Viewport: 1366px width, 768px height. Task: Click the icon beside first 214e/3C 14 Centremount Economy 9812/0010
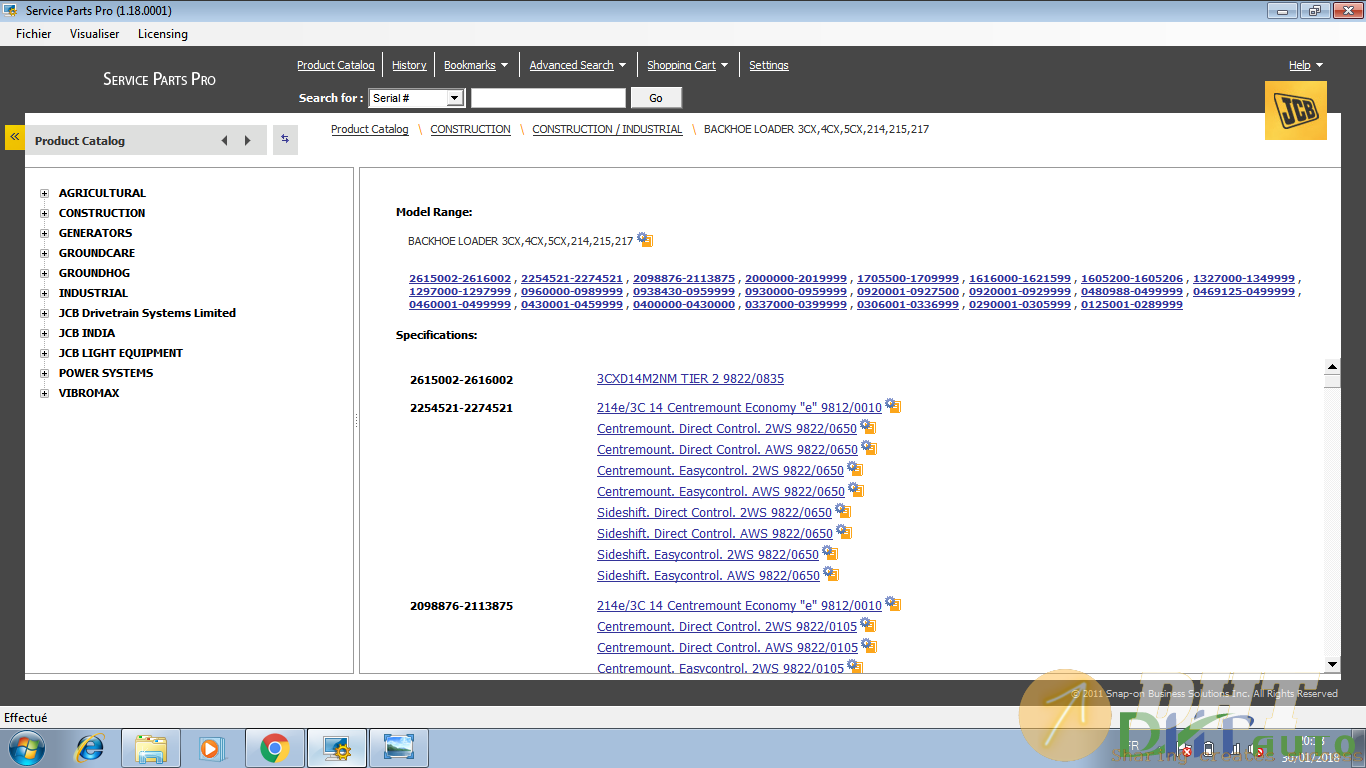[x=893, y=406]
